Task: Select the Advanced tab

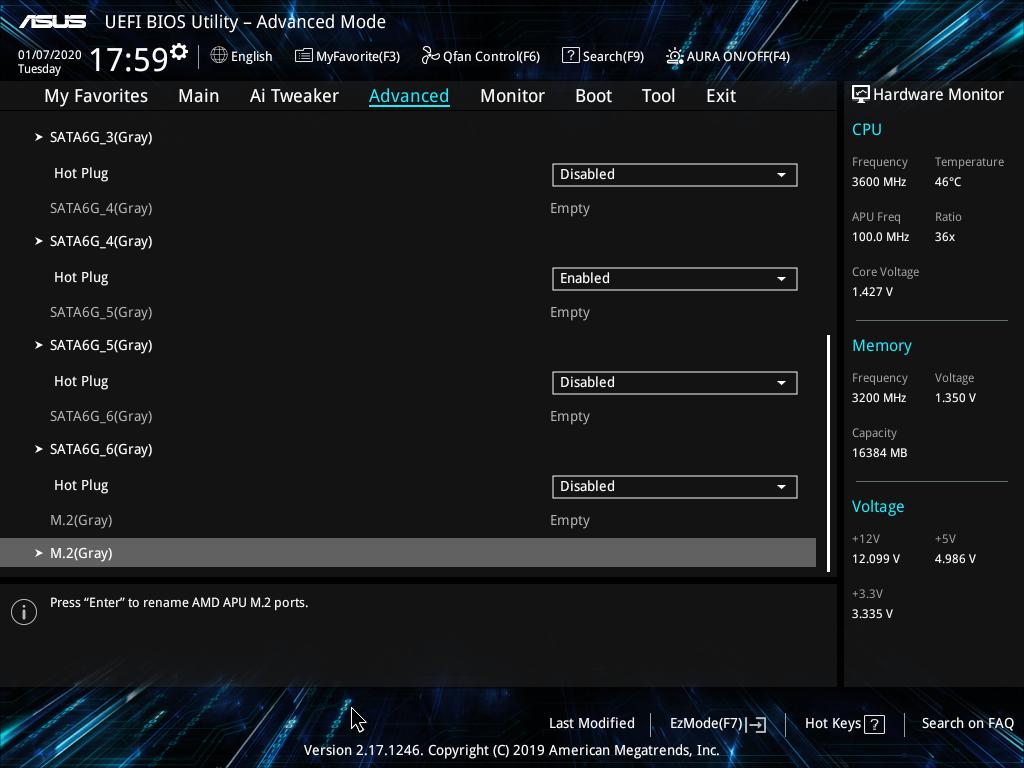Action: (409, 96)
